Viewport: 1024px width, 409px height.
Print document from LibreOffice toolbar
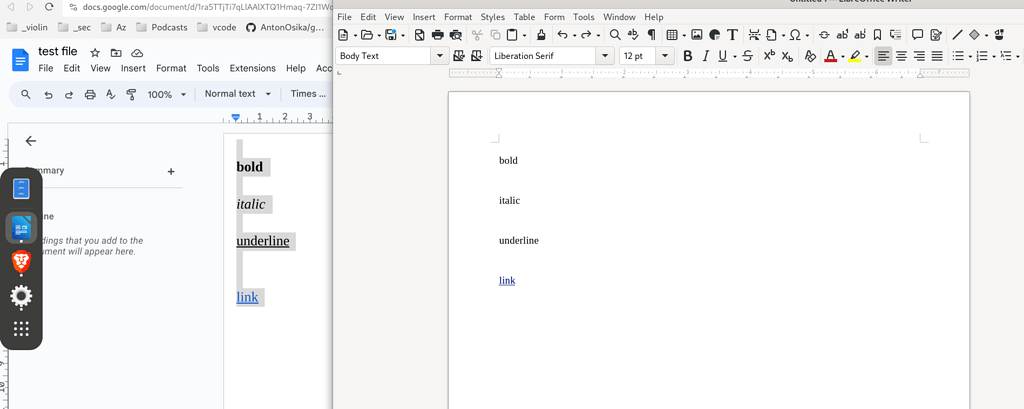438,35
